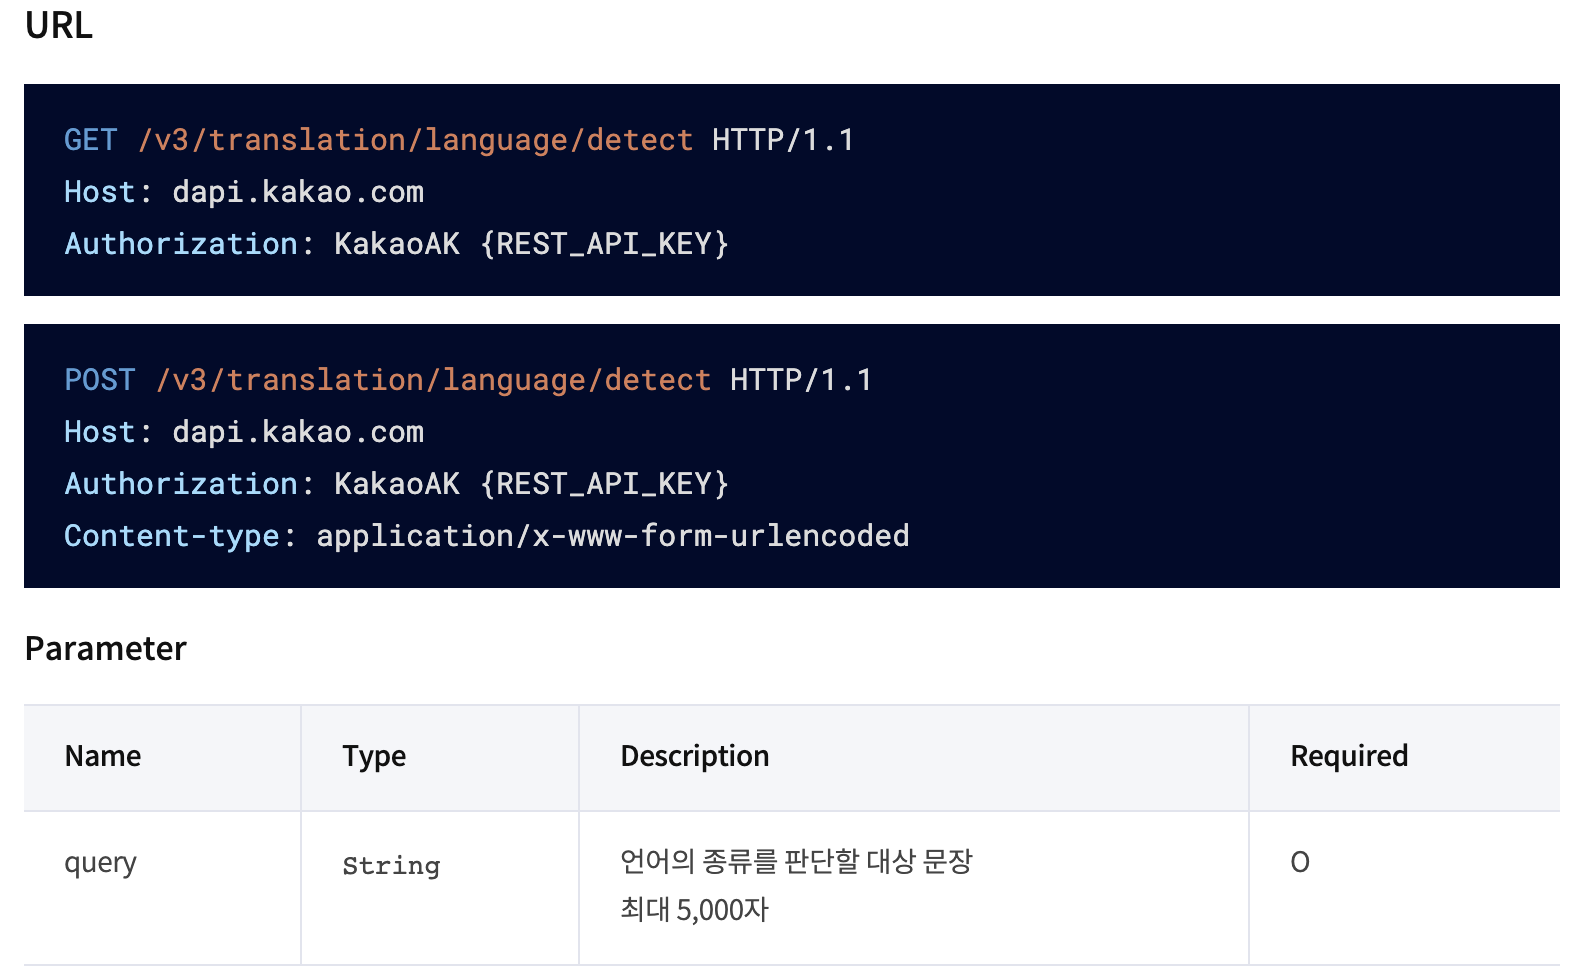Select the application/x-www-form-urlencoded value
The image size is (1580, 980).
click(612, 536)
